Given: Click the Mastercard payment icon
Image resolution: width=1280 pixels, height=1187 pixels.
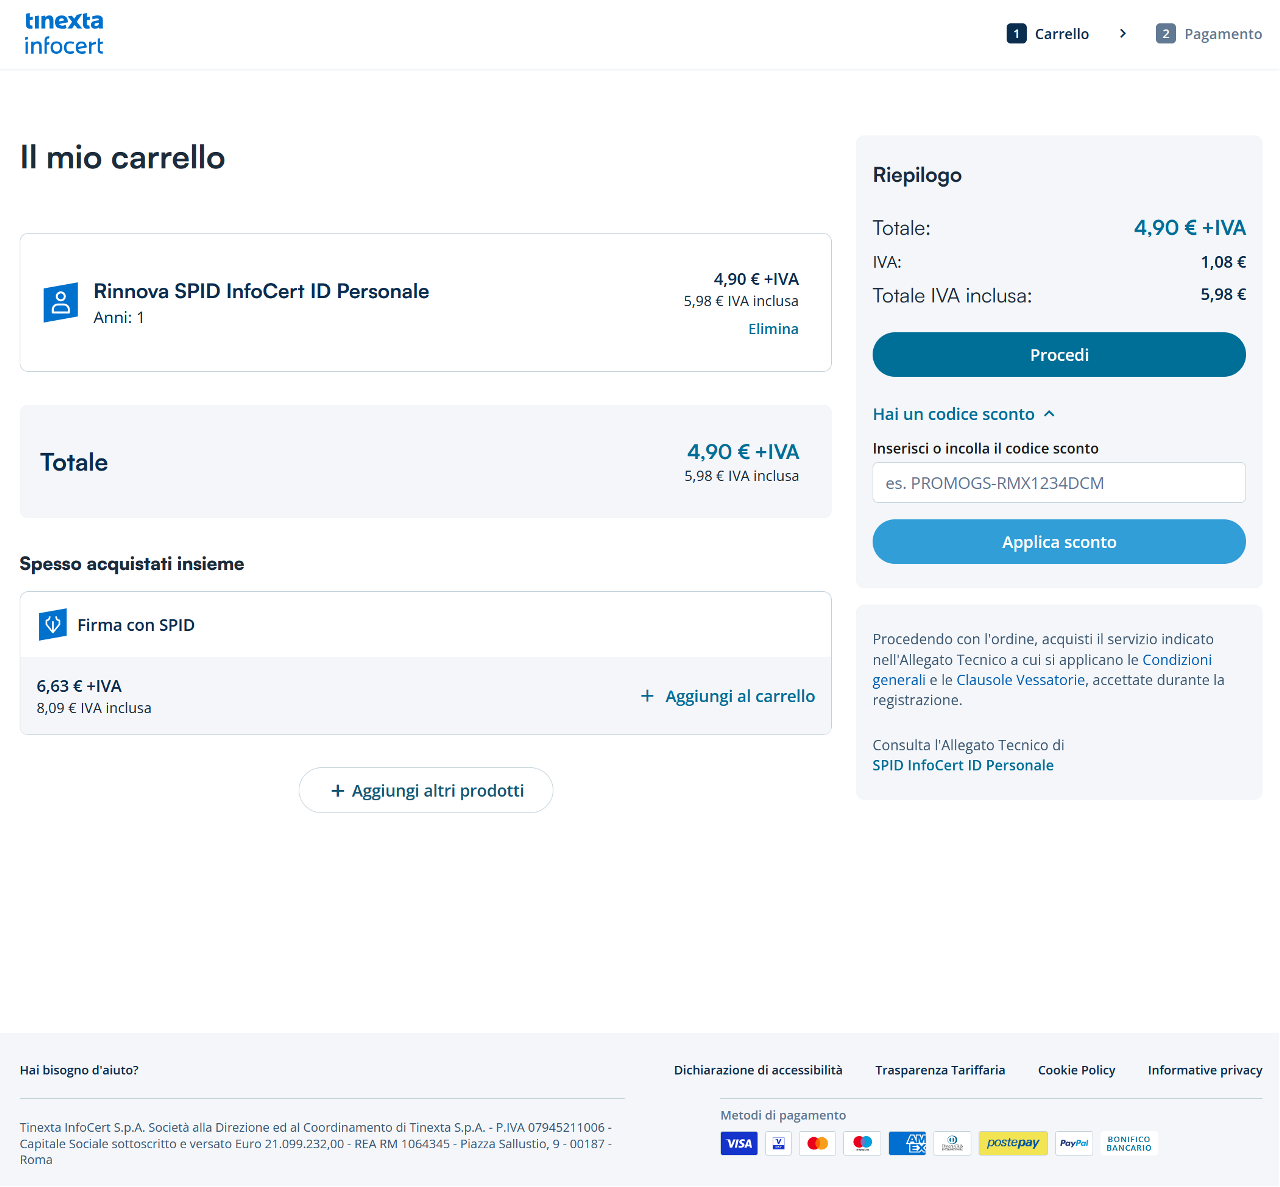Looking at the screenshot, I should tap(817, 1143).
